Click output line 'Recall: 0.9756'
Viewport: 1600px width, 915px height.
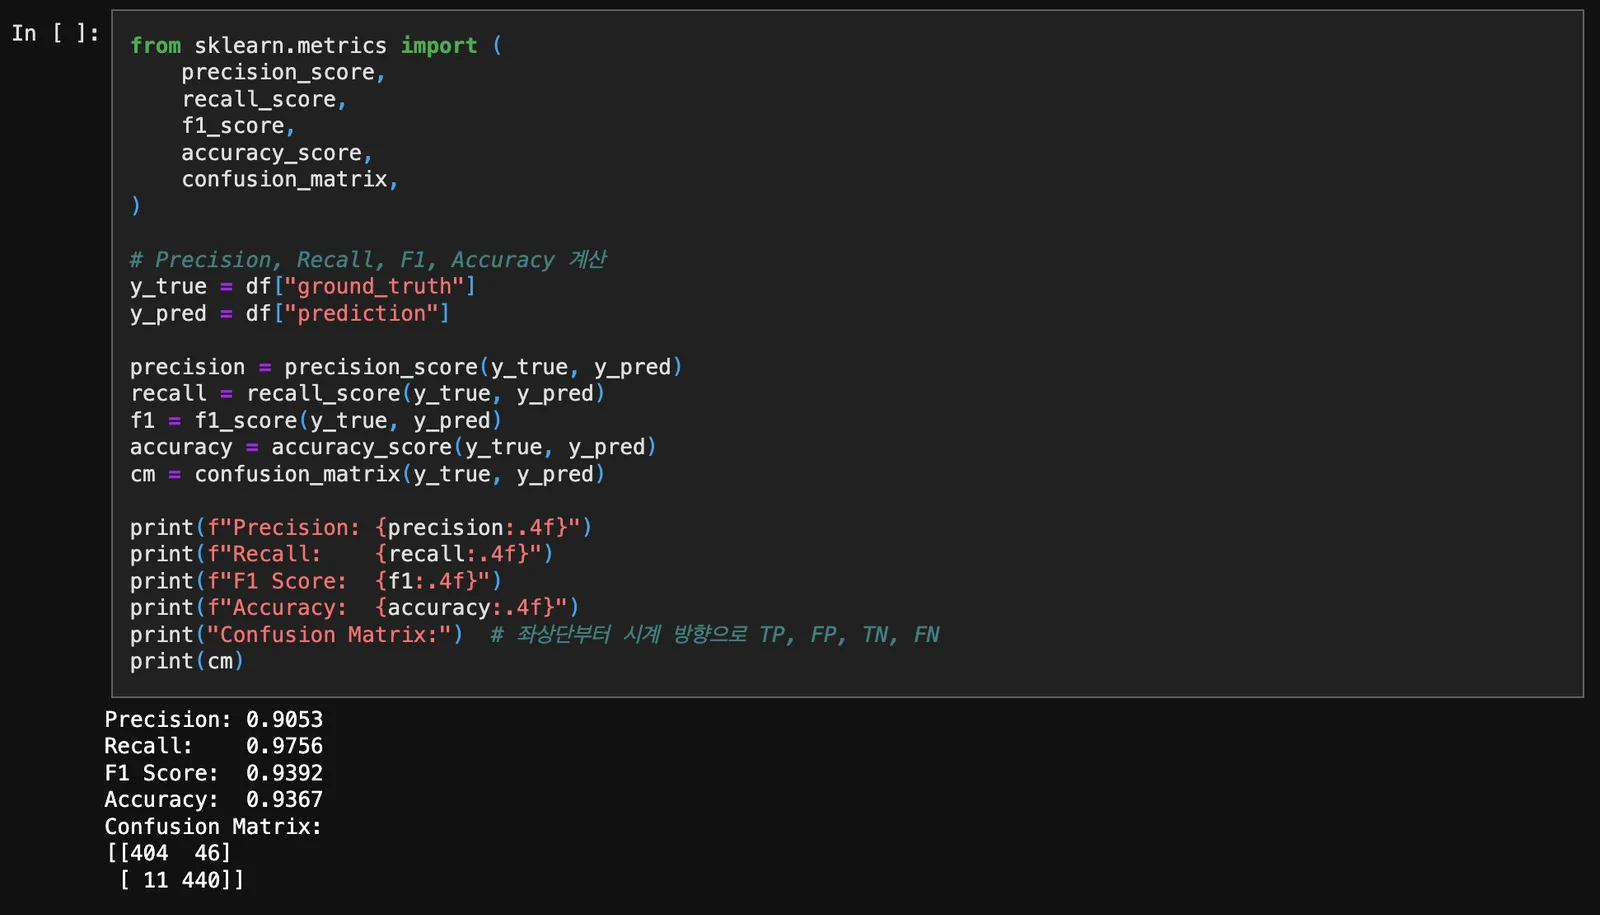click(214, 746)
